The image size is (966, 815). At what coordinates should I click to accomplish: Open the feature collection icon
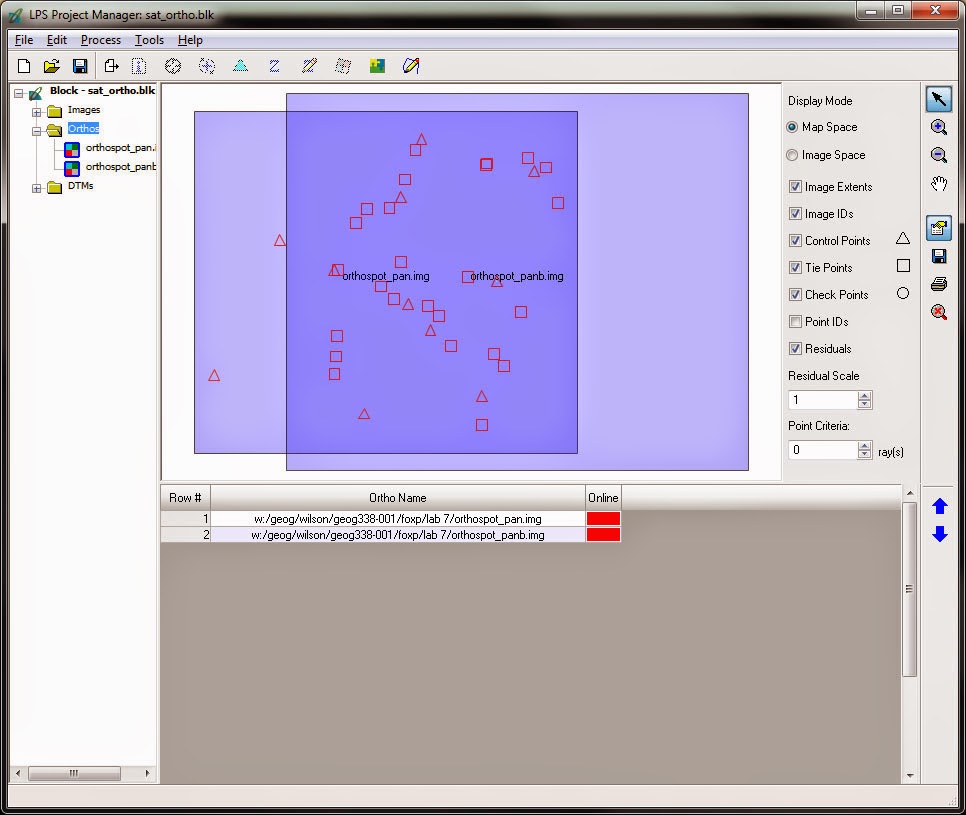click(411, 66)
